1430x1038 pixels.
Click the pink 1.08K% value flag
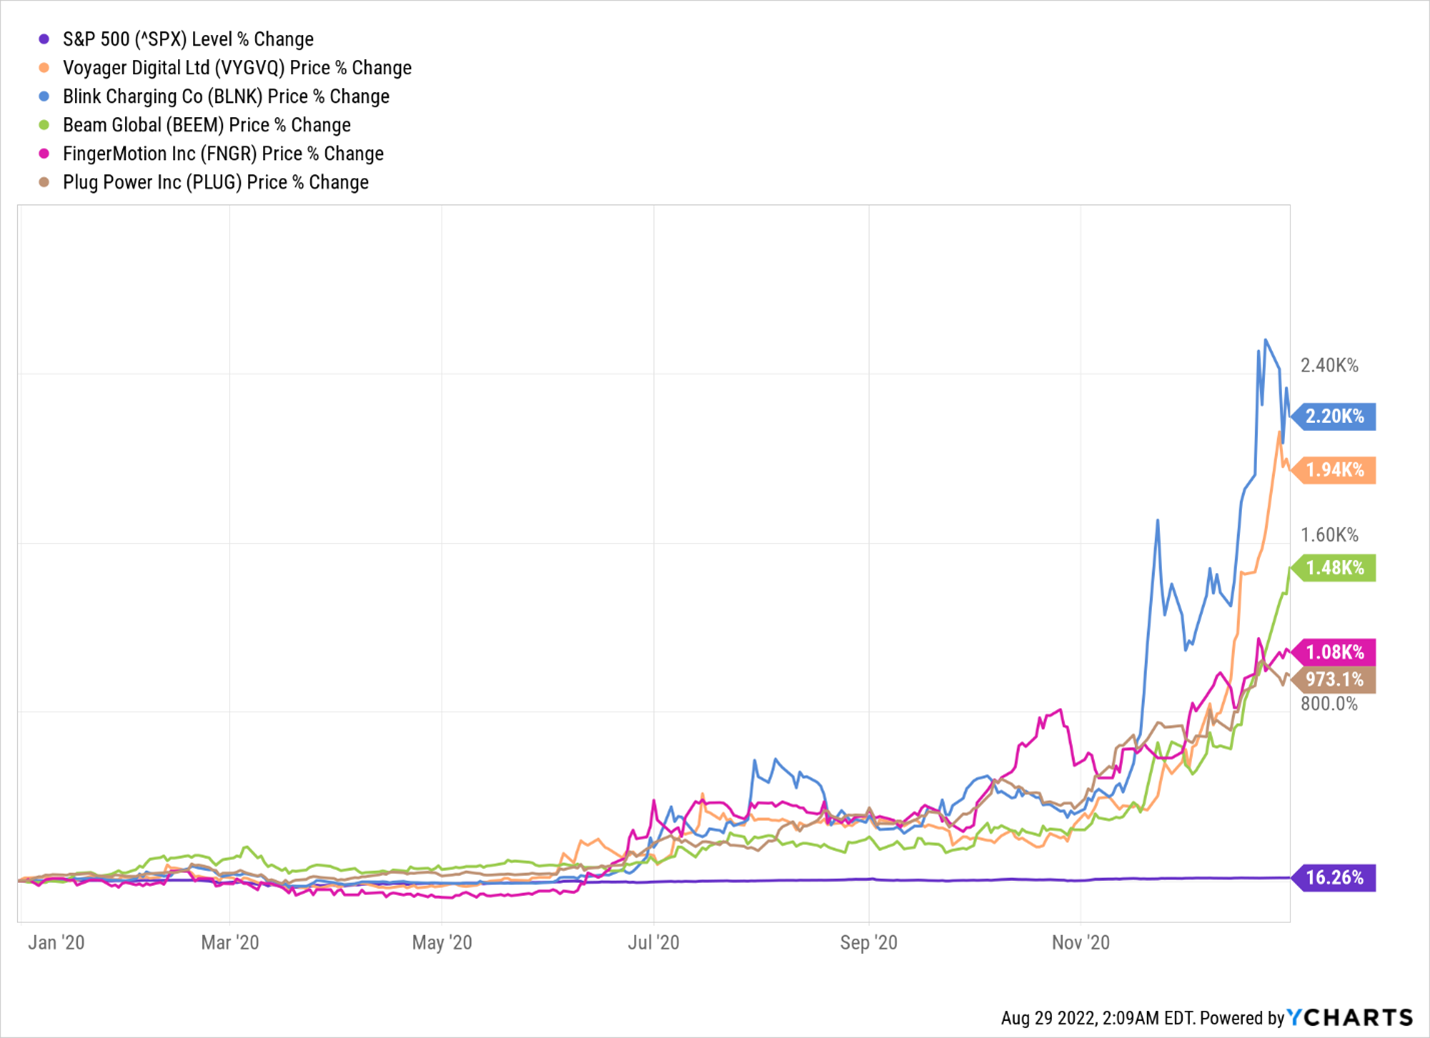1334,652
